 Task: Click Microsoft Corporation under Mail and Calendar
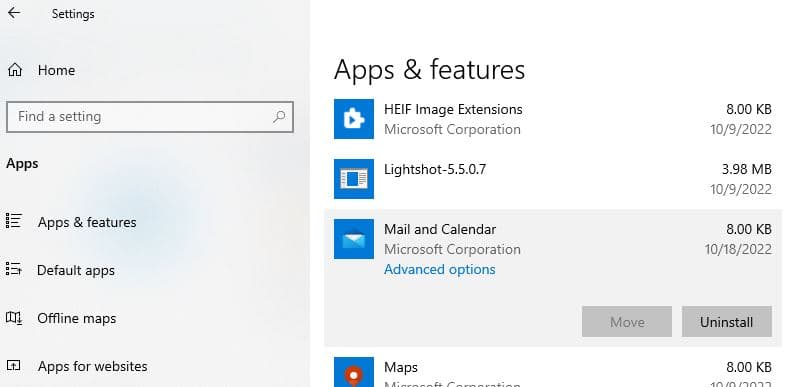(x=452, y=249)
